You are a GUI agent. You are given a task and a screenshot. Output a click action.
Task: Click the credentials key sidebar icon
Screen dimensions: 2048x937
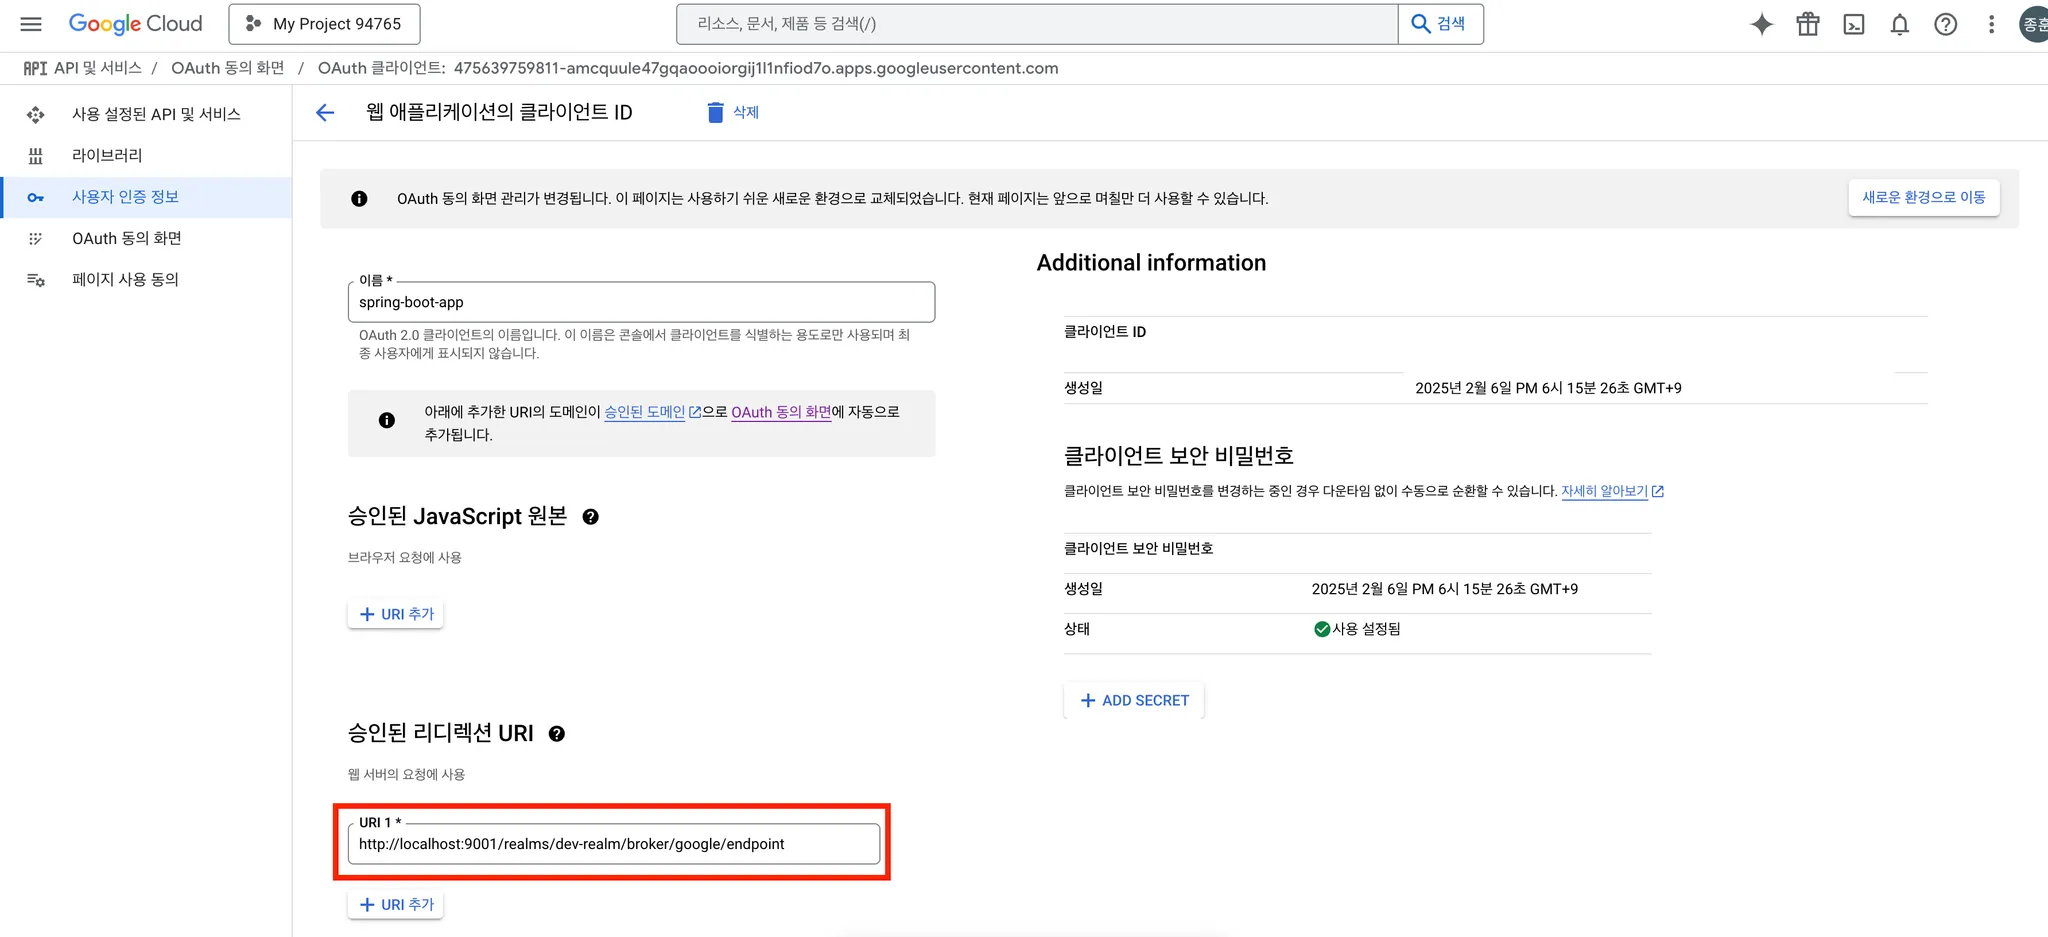(36, 197)
